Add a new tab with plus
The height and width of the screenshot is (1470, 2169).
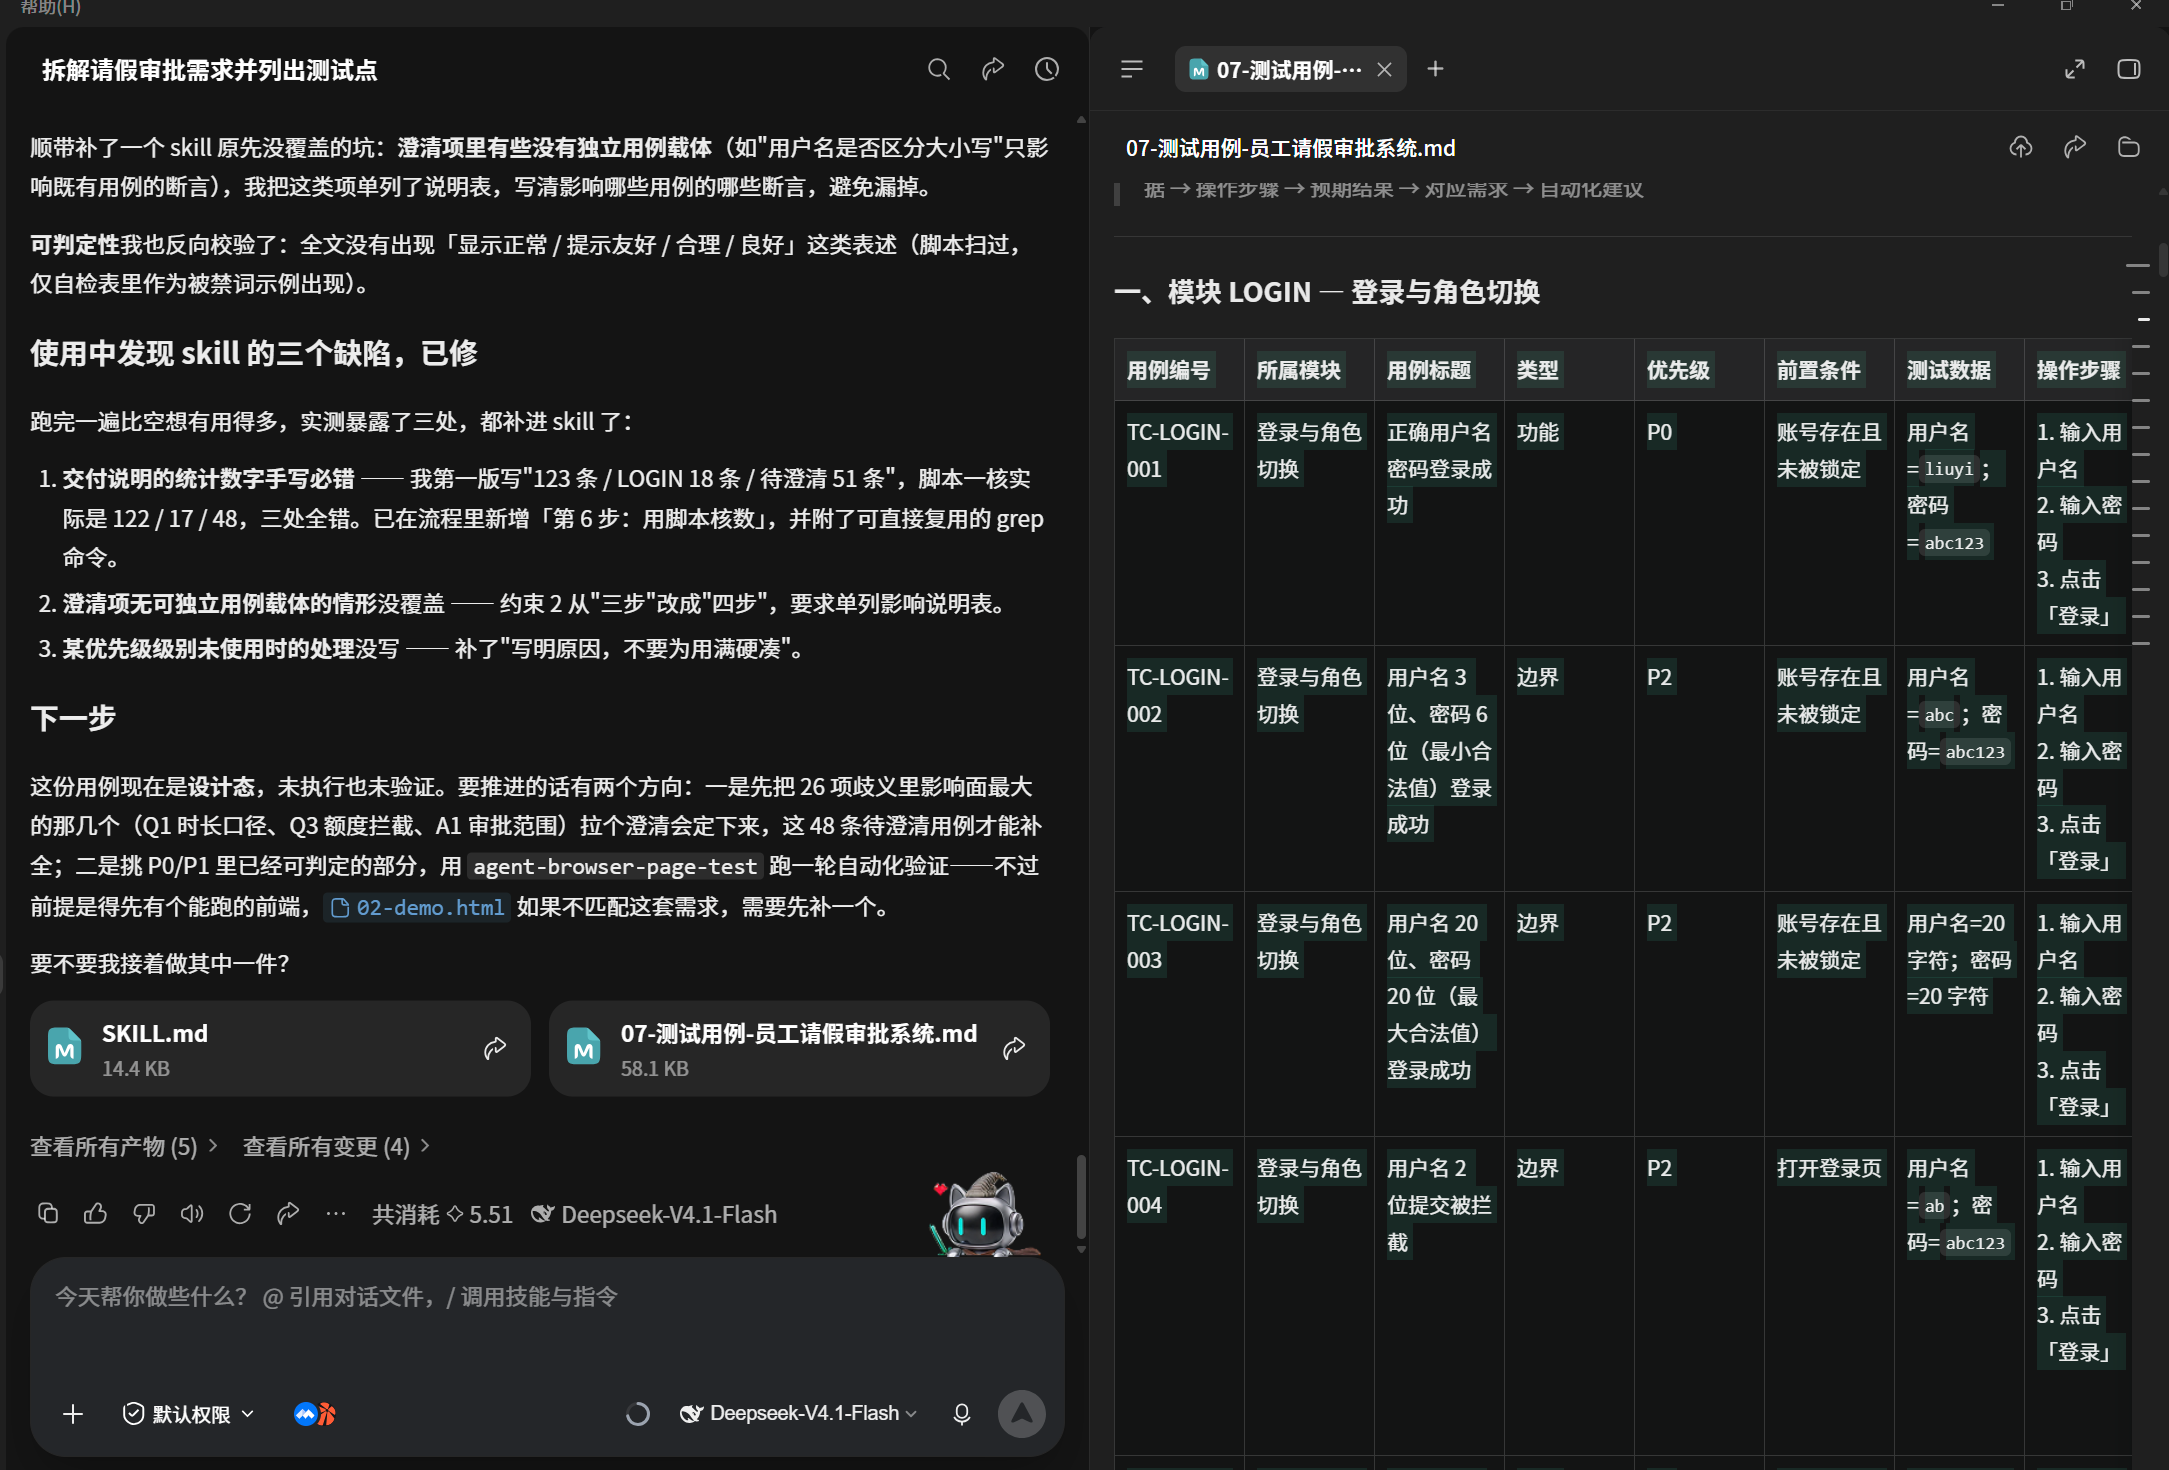[1435, 69]
